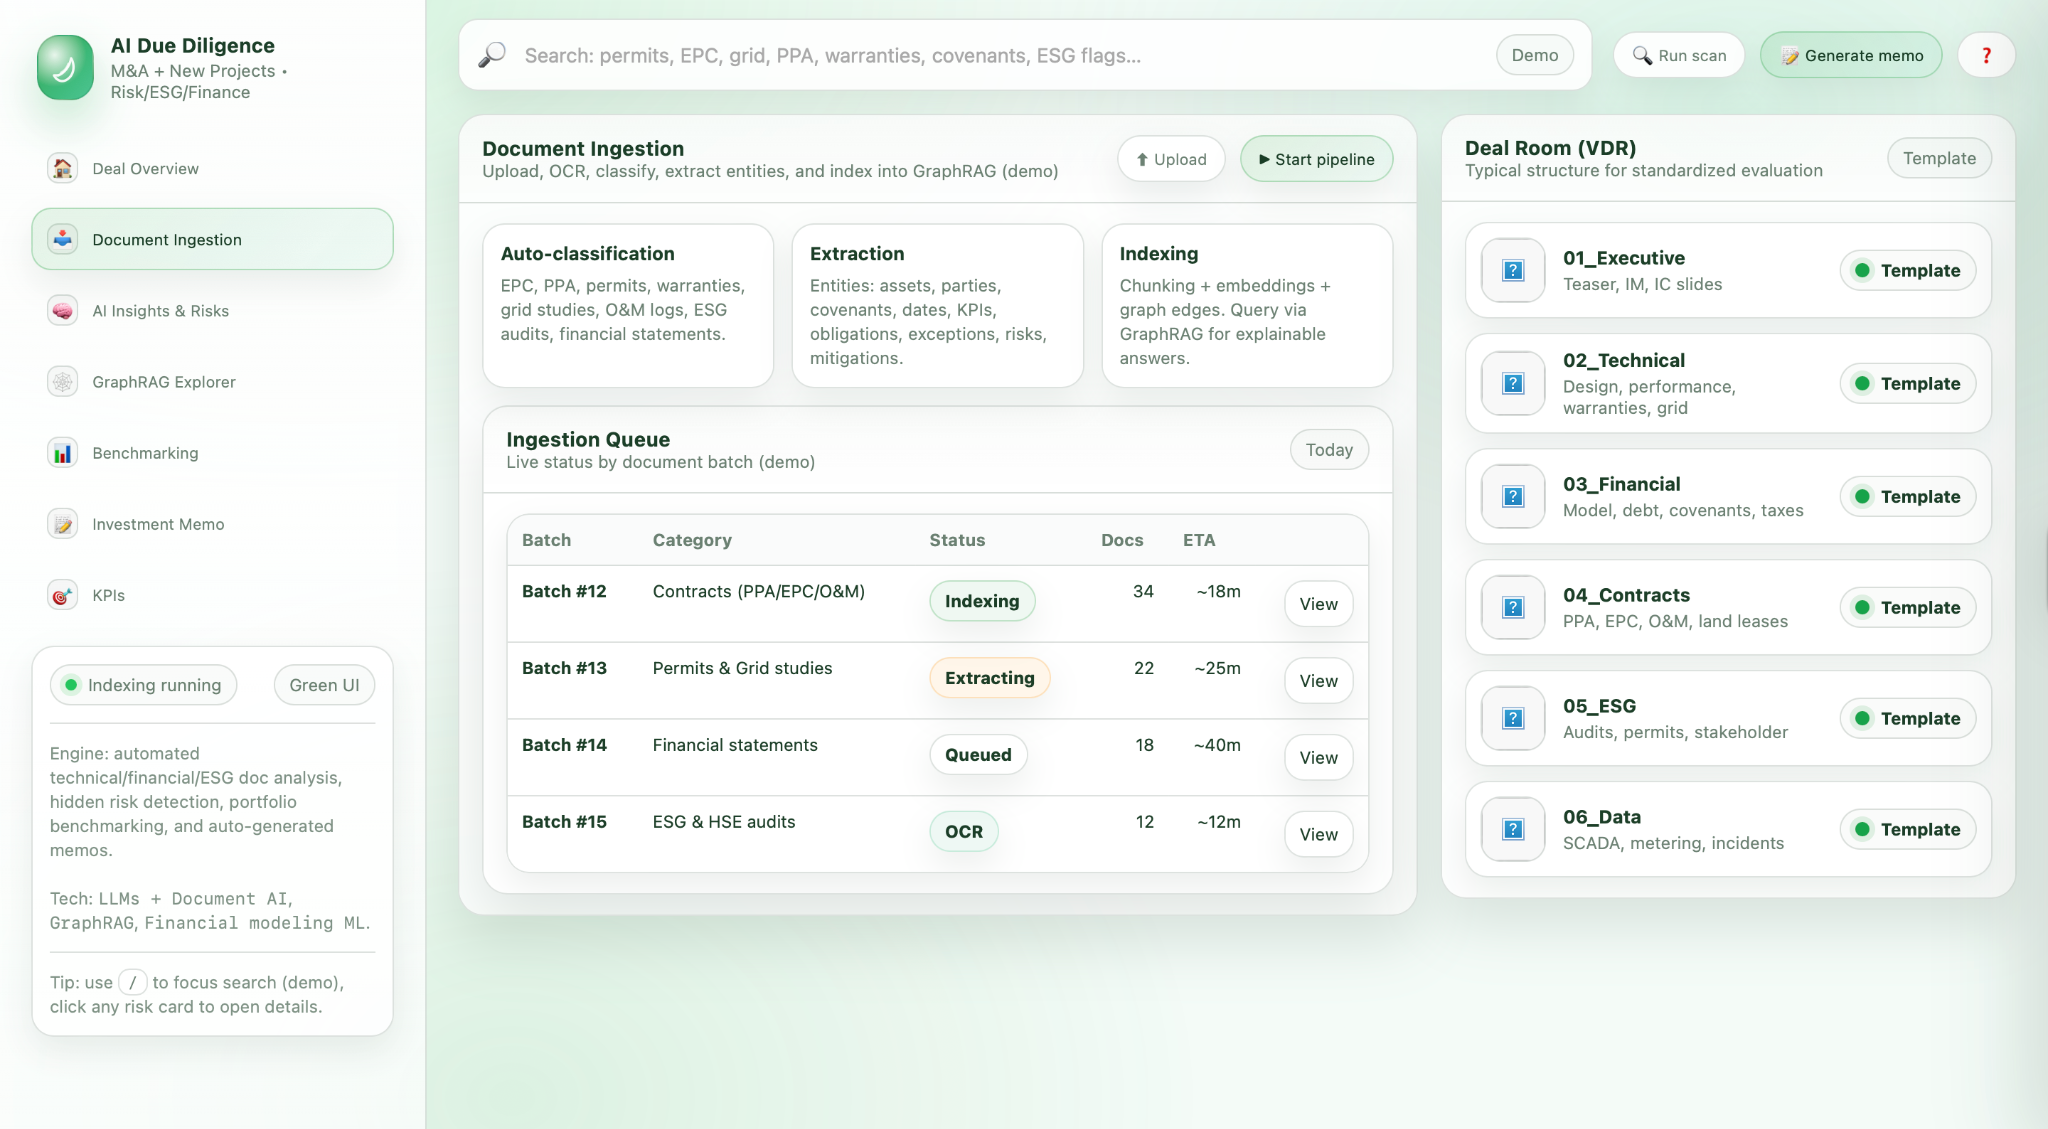Click the KPIs target icon
The width and height of the screenshot is (2048, 1129).
62,595
